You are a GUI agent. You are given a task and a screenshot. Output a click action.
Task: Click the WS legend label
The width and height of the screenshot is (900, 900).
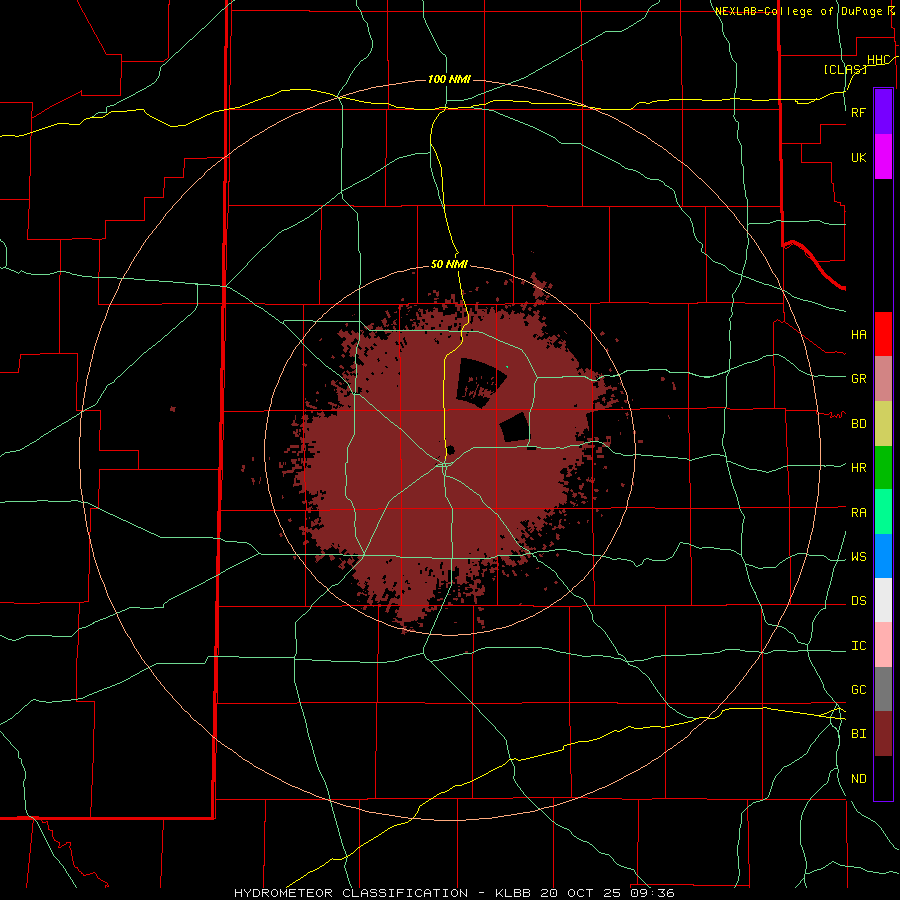tap(858, 556)
